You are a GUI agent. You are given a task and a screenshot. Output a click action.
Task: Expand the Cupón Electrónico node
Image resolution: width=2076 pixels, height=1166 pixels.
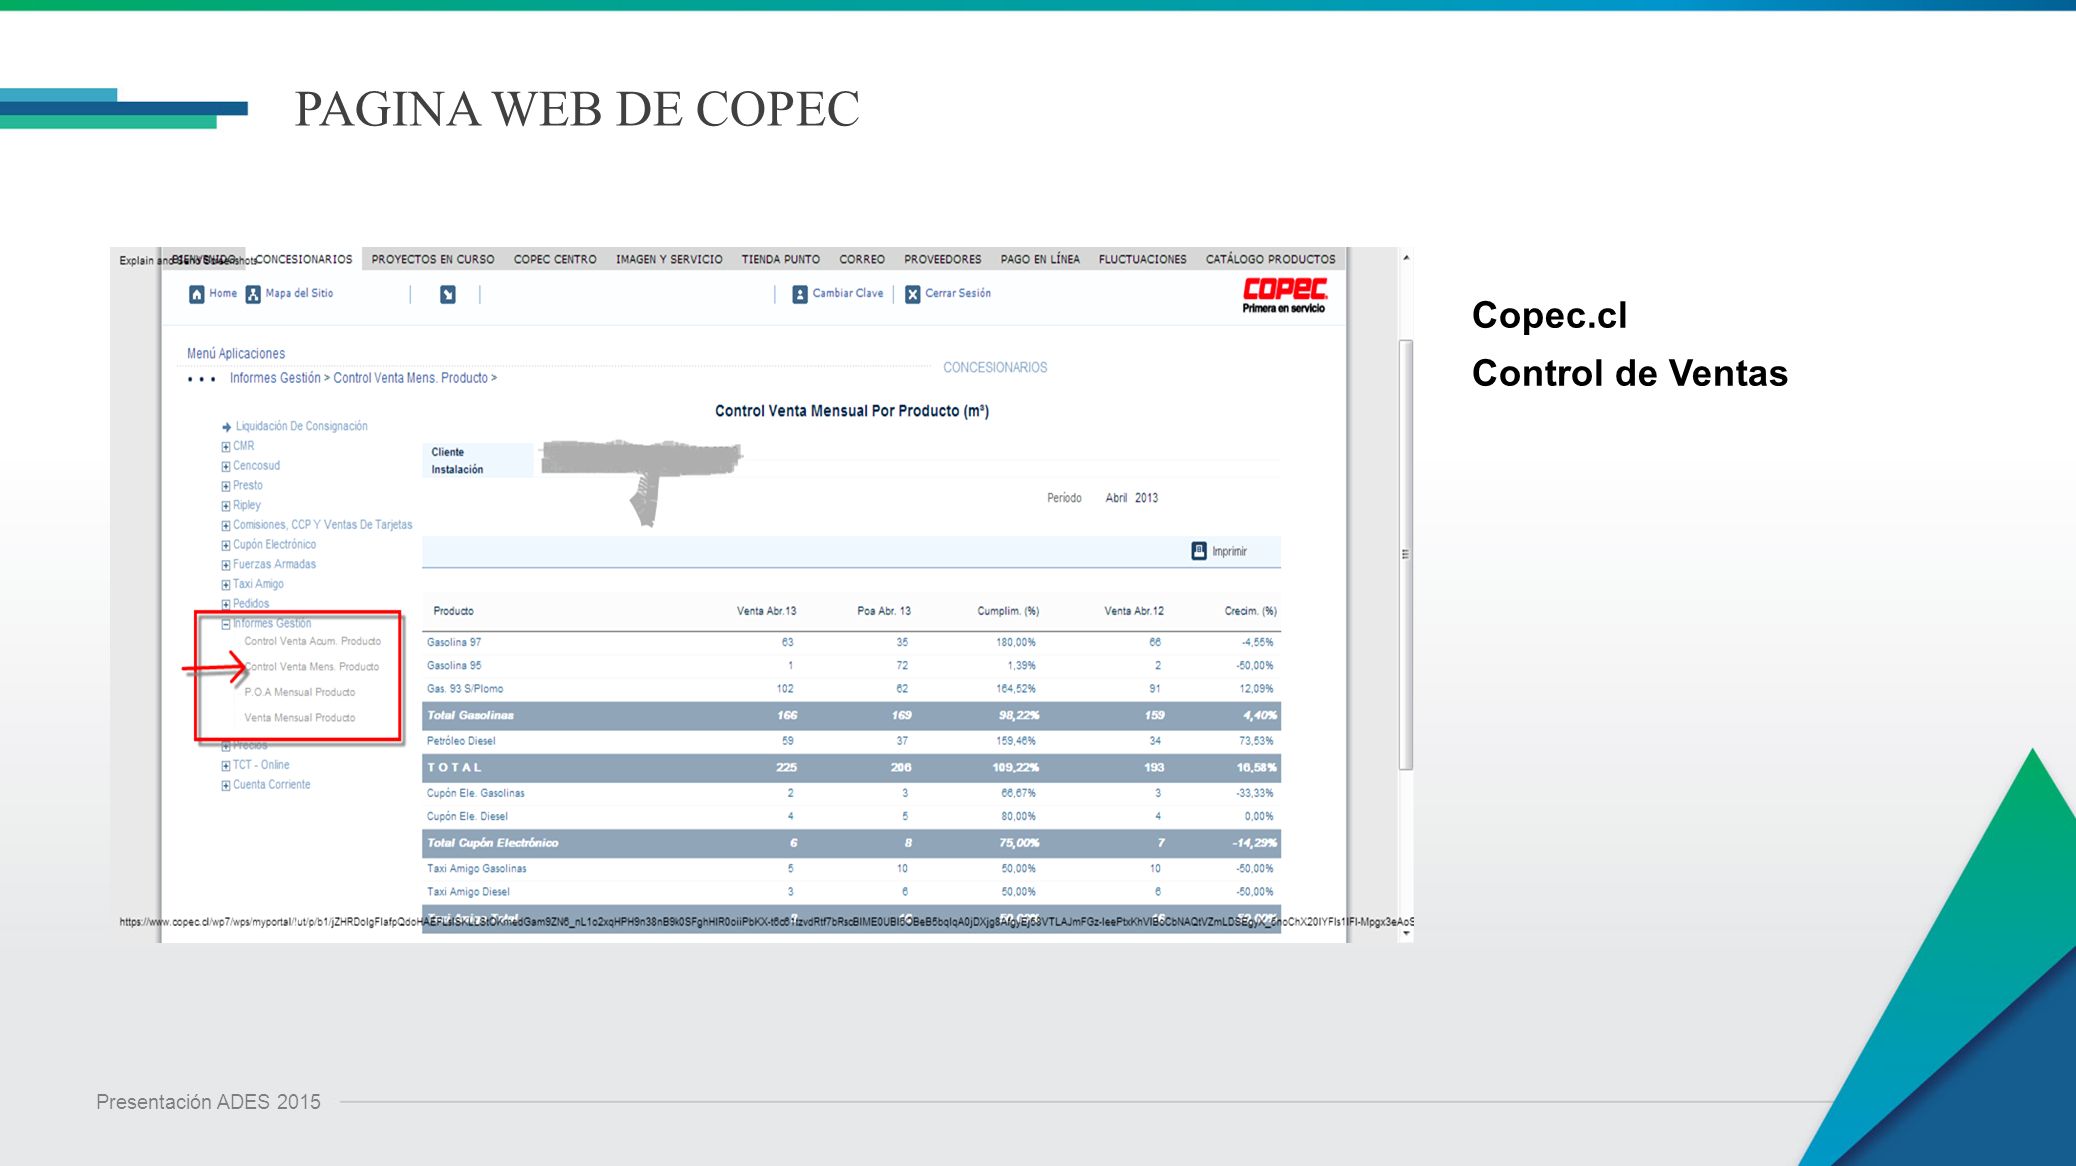click(226, 546)
